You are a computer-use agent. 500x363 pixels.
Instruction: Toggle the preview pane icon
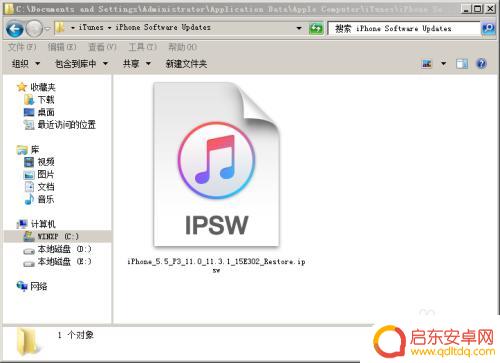pos(462,64)
